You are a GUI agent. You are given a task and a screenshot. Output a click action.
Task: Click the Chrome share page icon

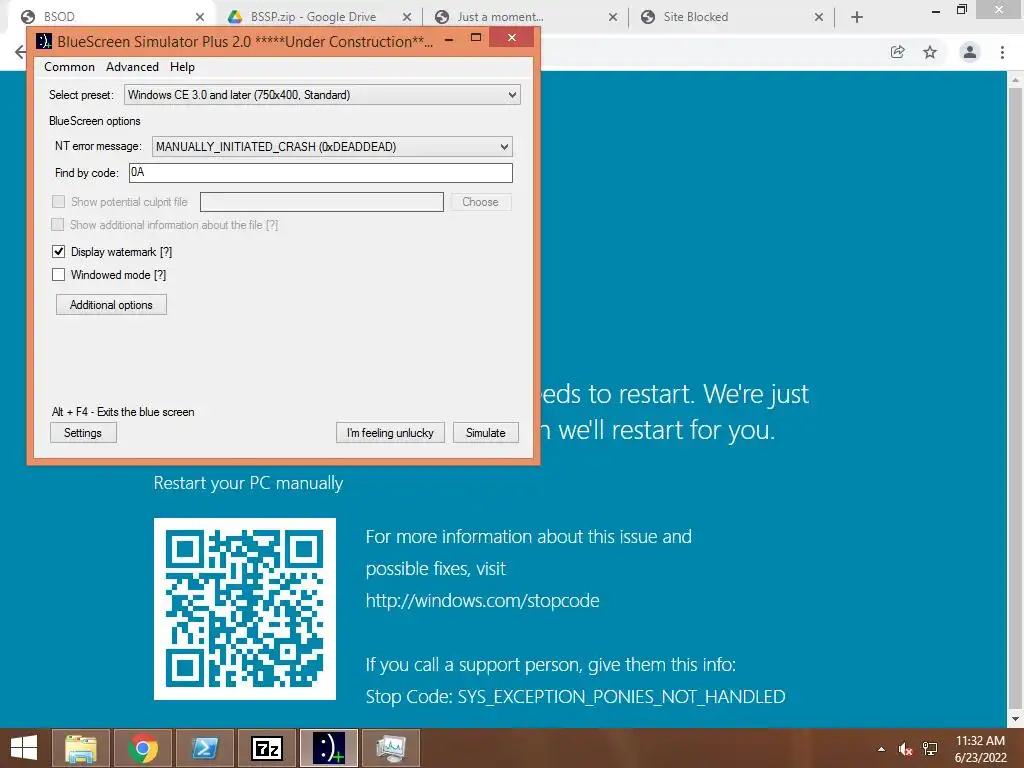898,52
